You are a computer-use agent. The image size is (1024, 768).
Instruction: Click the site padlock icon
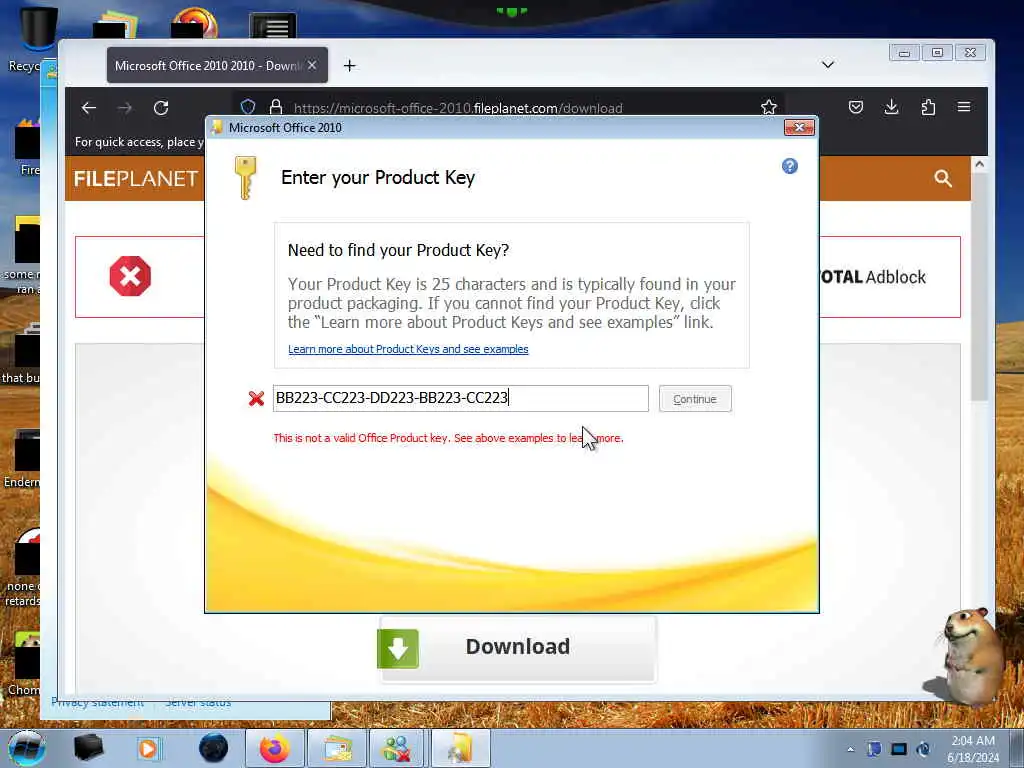coord(276,106)
